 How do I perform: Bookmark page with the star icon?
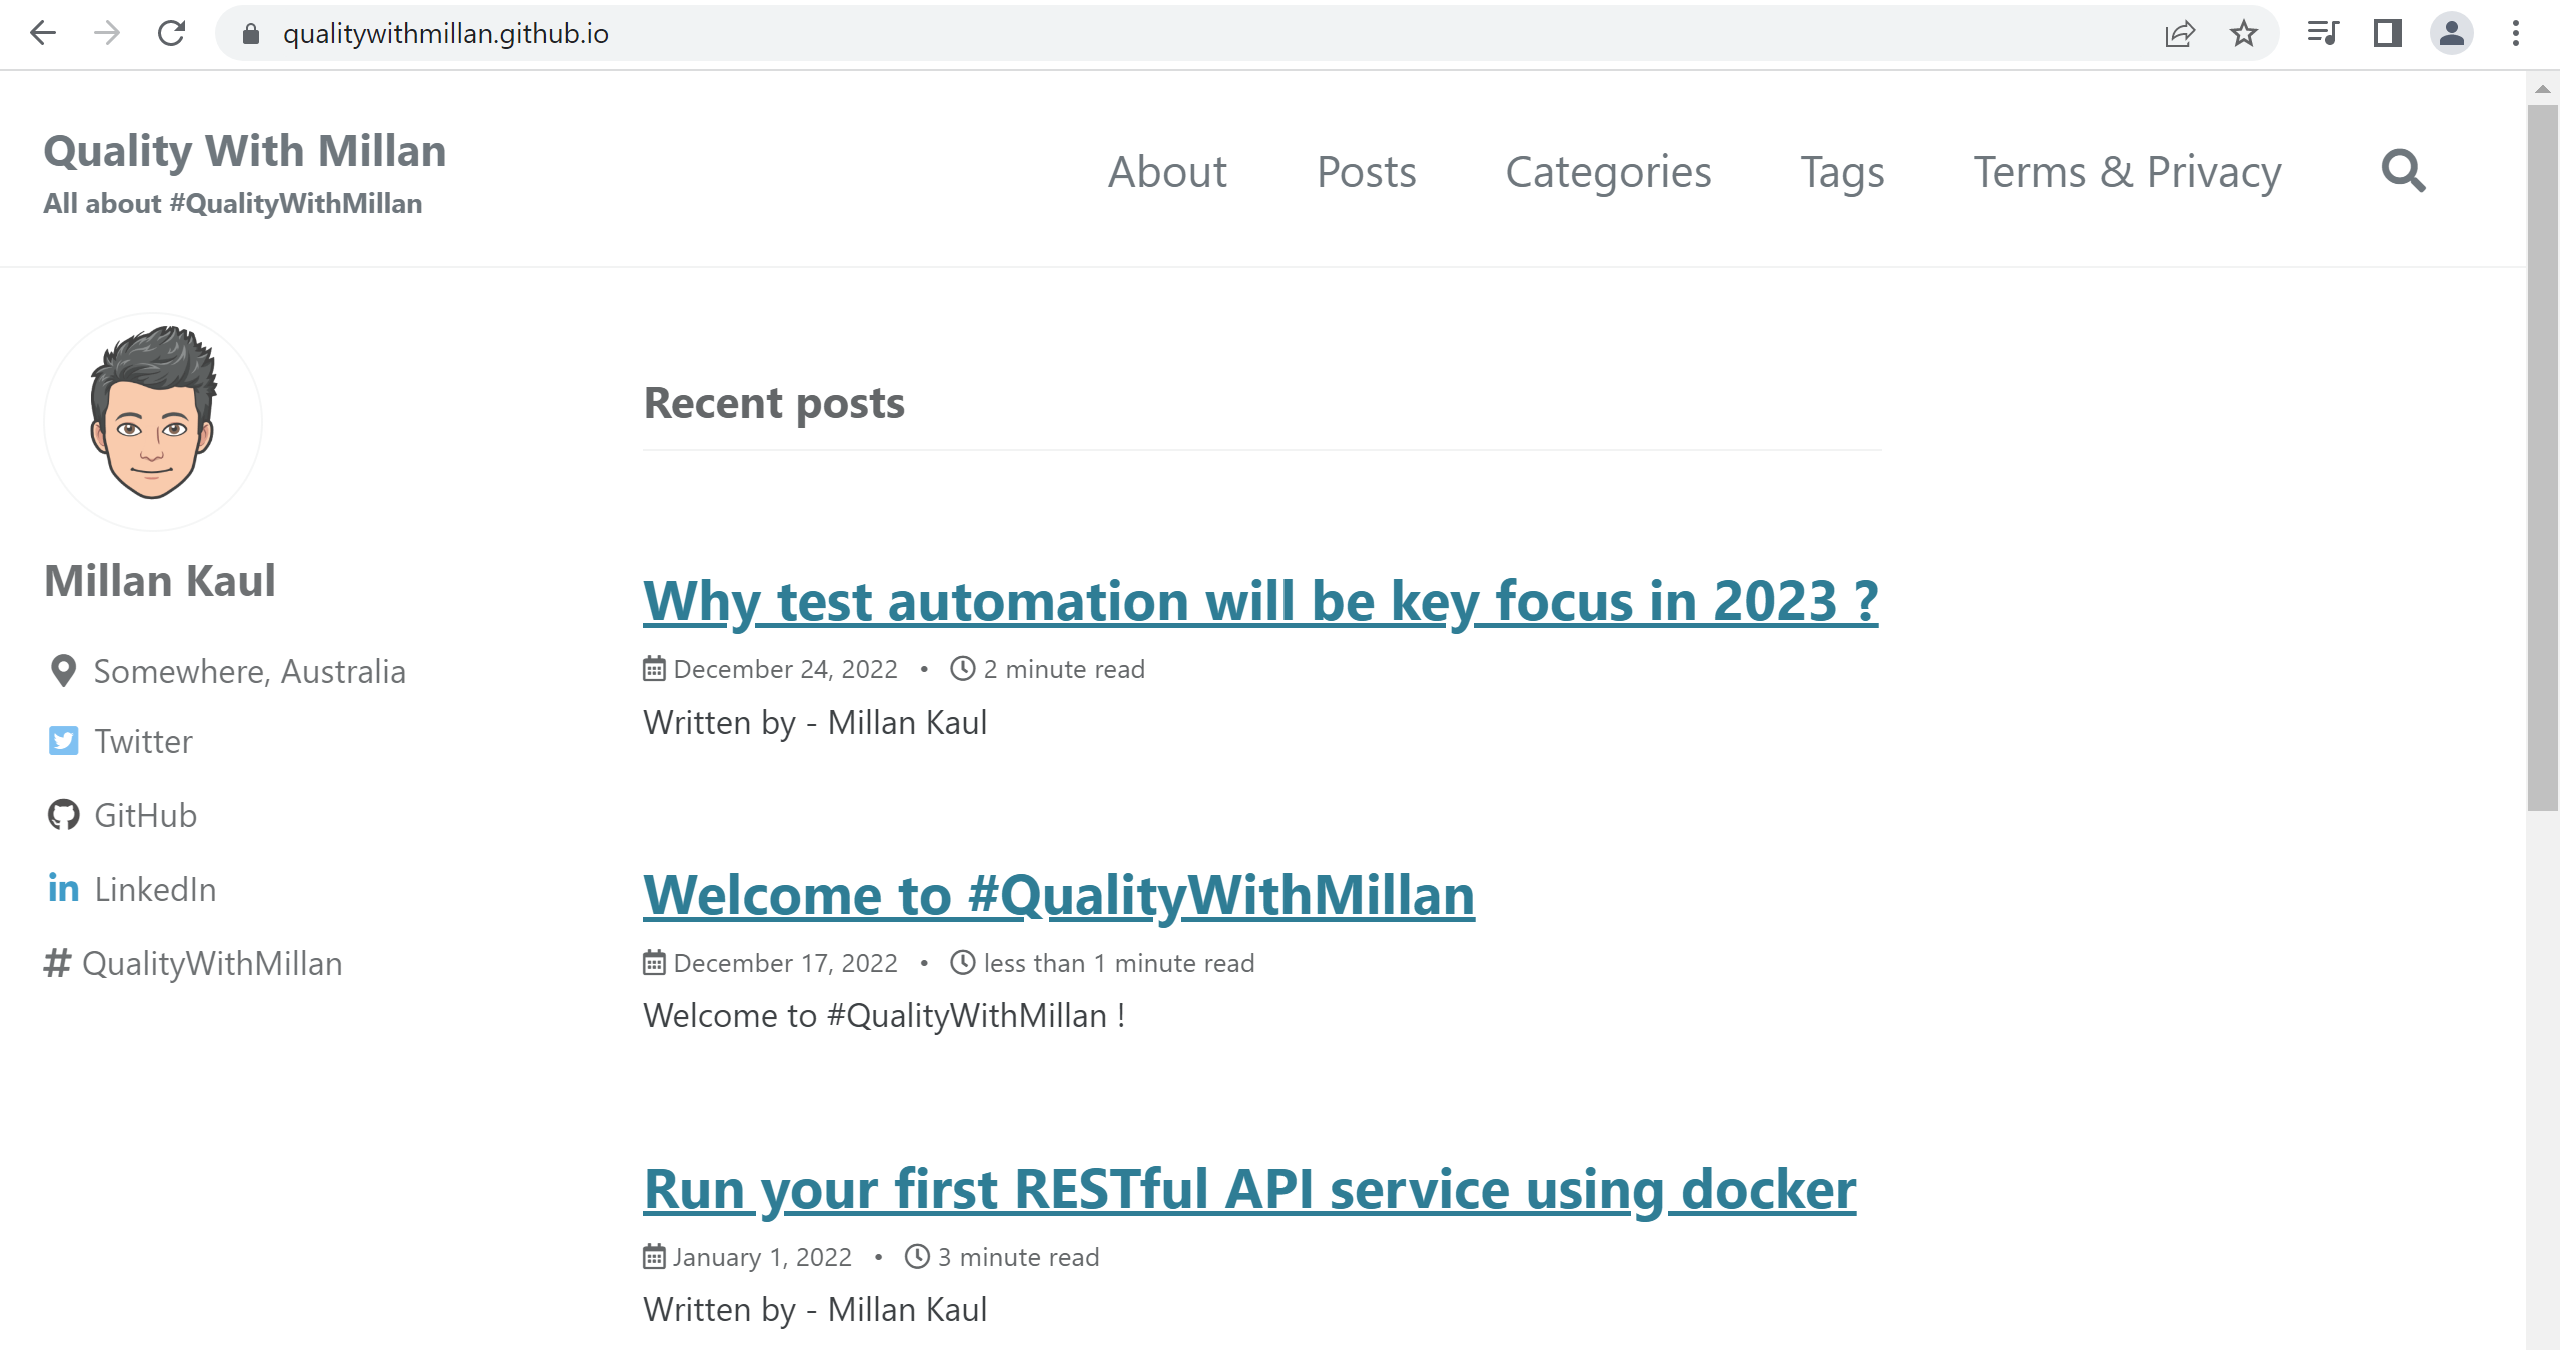(2243, 34)
